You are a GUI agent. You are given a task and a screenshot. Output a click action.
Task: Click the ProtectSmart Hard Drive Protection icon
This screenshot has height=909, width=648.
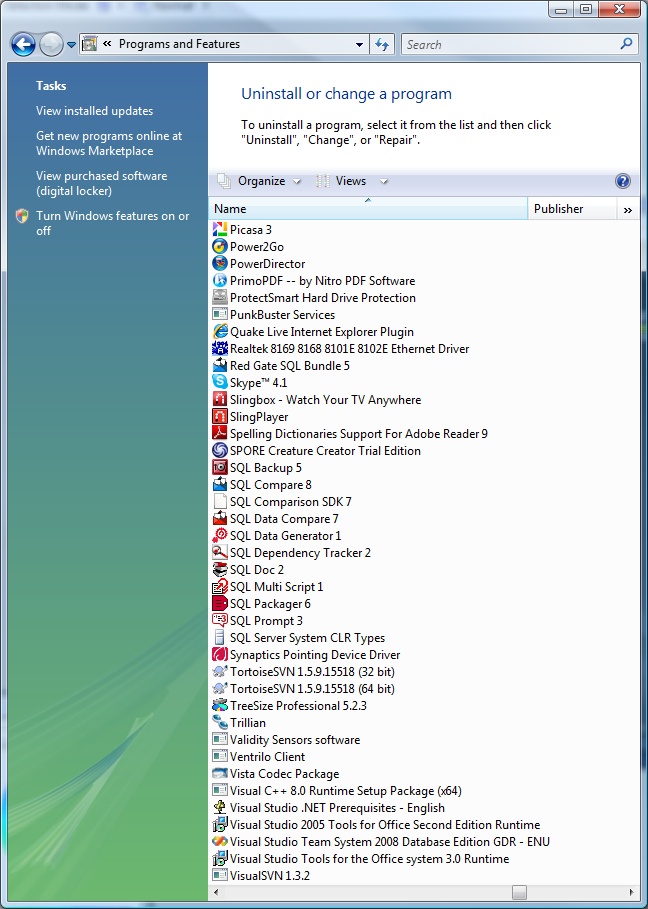[x=220, y=297]
